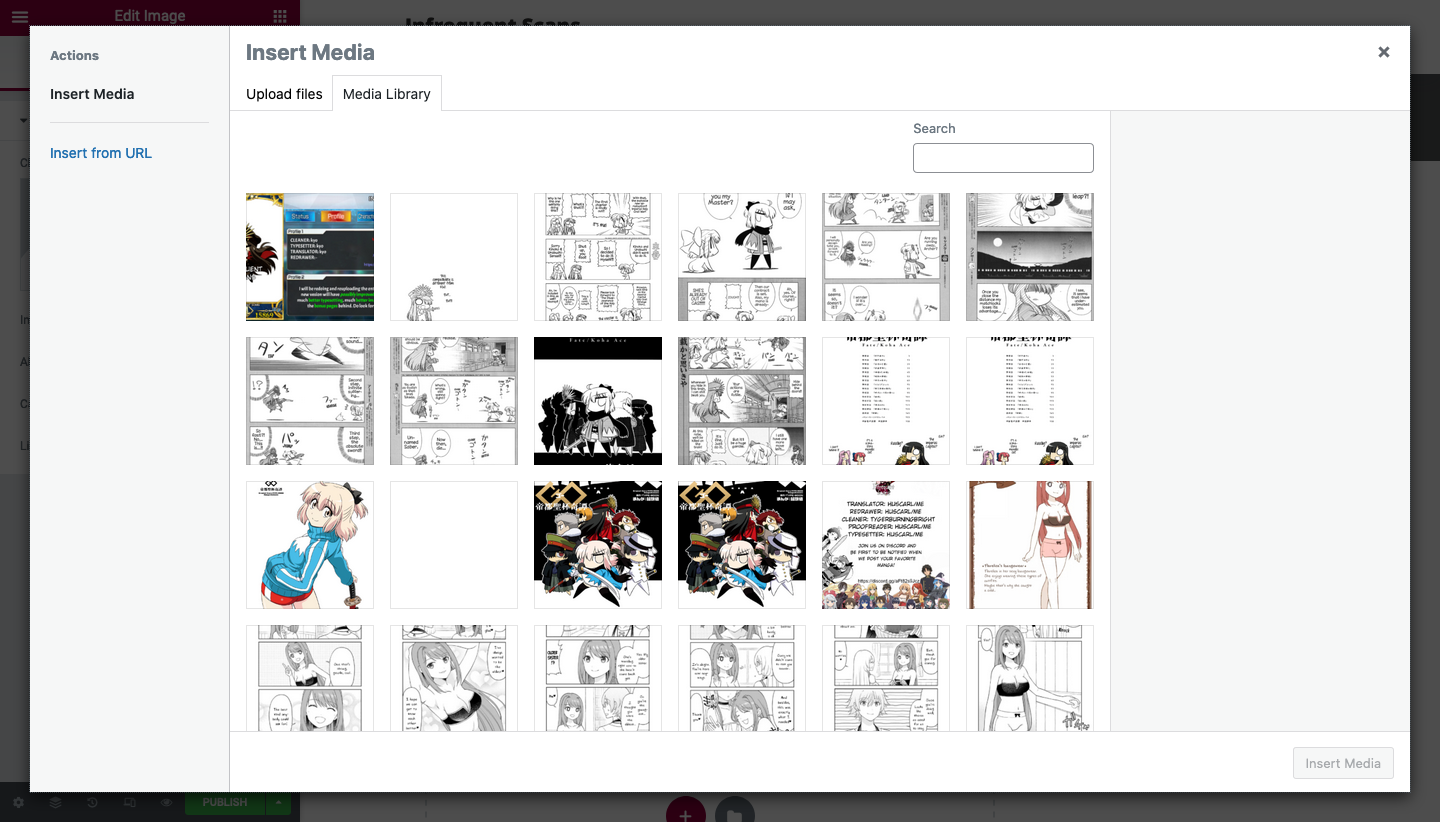This screenshot has width=1440, height=822.
Task: Select the red-haired girl in pink shorts thumbnail
Action: point(1030,545)
